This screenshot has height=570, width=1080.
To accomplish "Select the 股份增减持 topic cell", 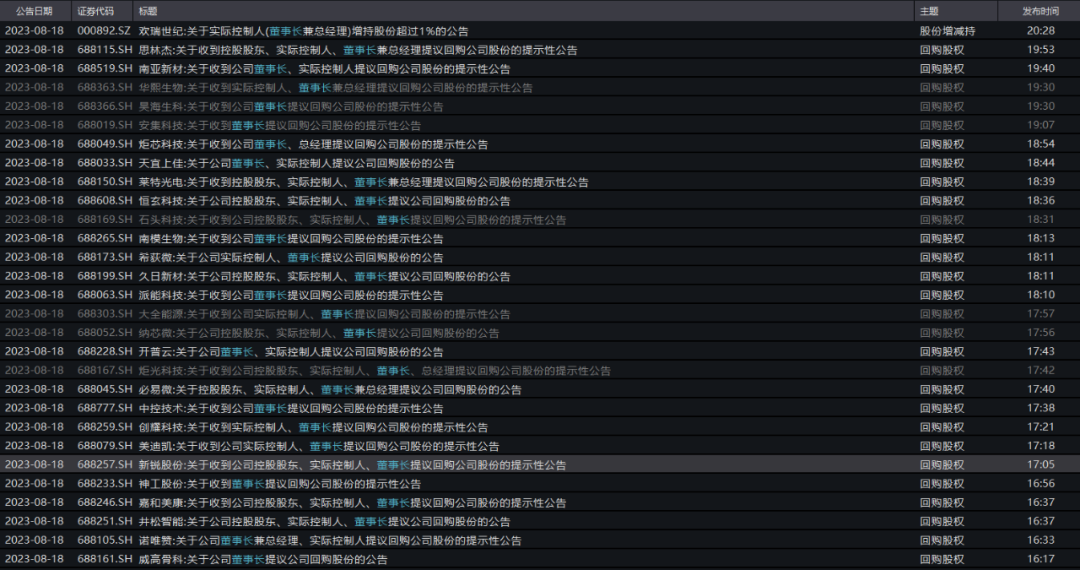I will pos(947,31).
